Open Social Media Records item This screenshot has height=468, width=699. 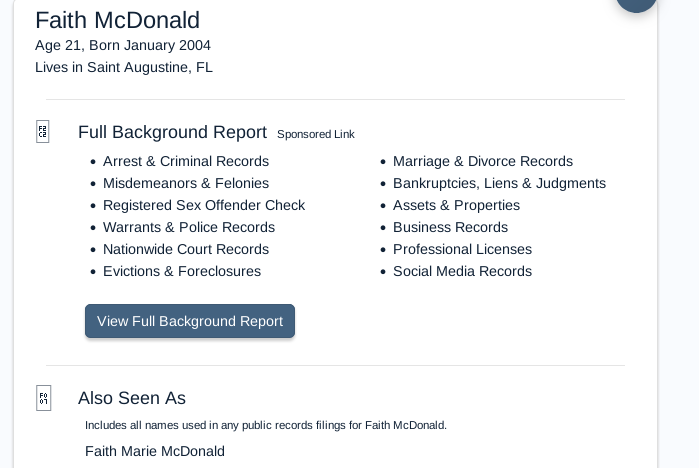[462, 271]
